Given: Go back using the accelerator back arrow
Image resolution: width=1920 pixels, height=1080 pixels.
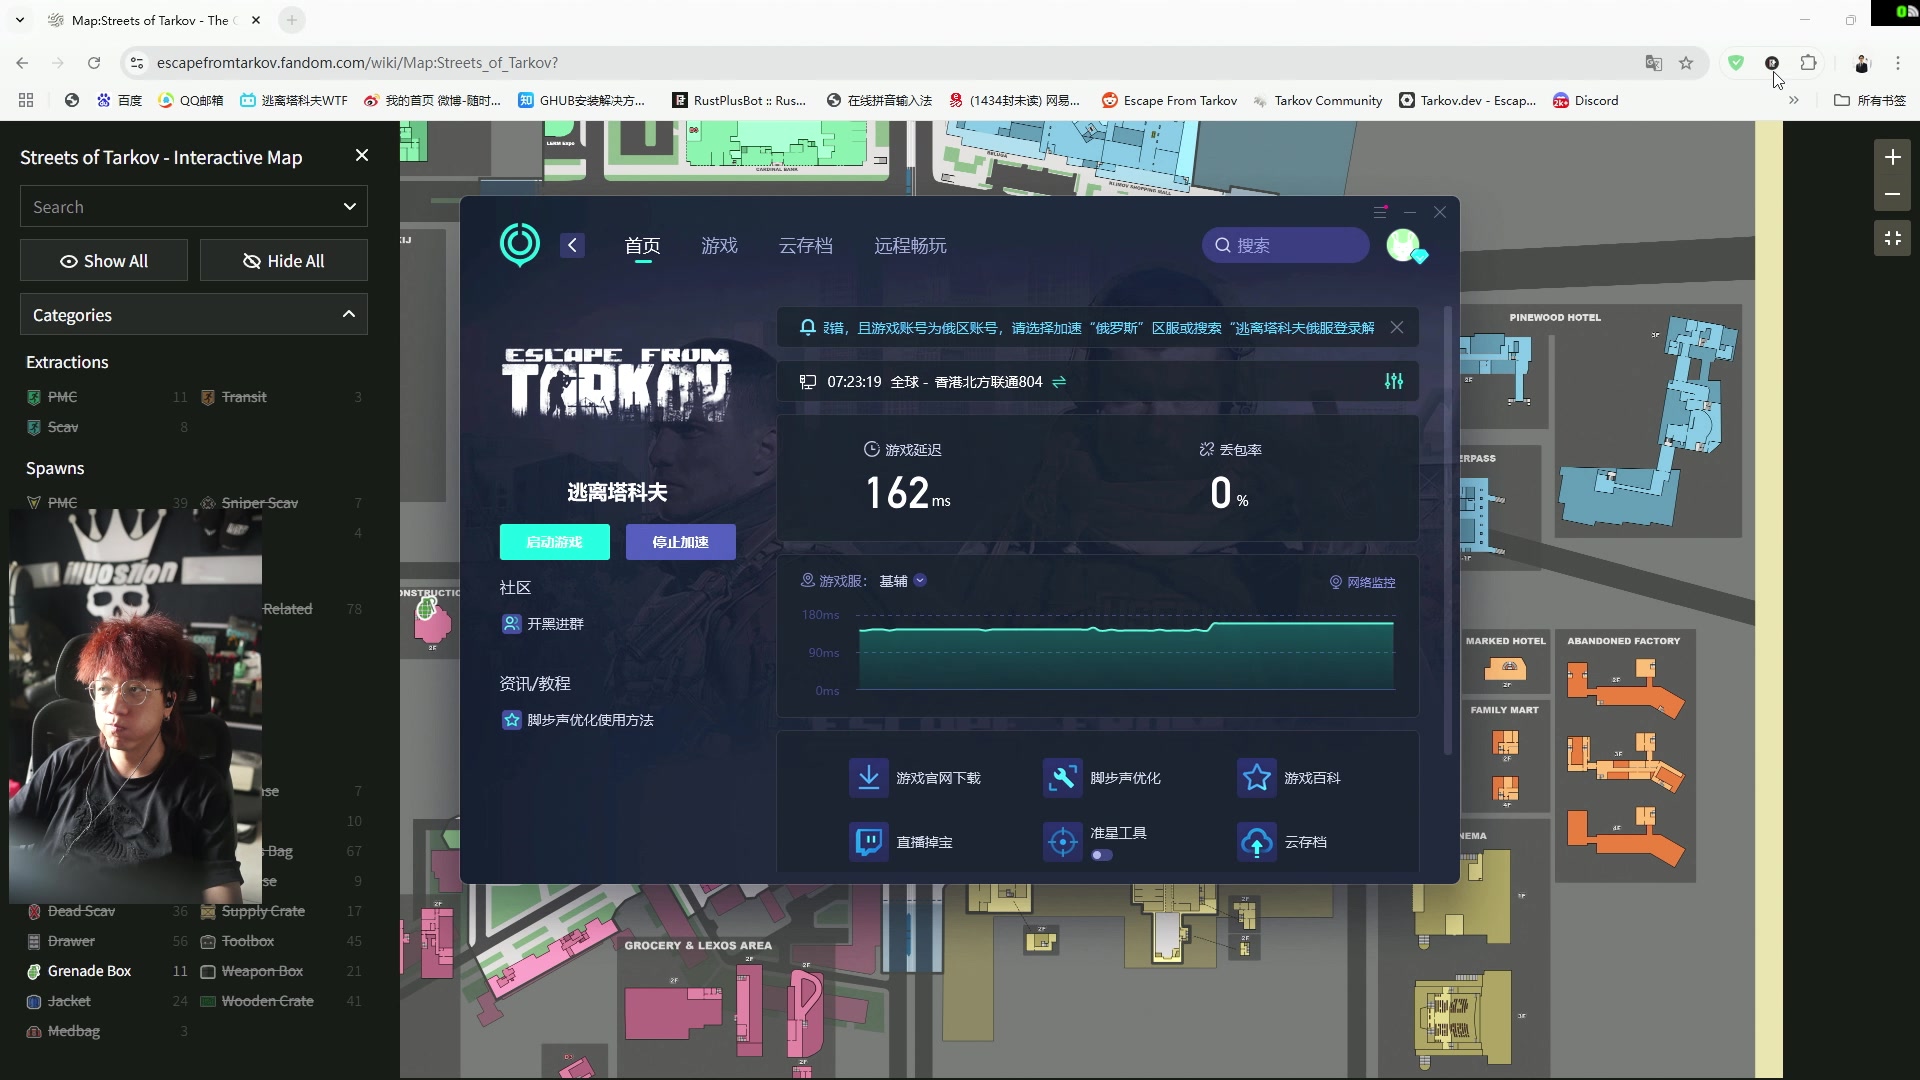Looking at the screenshot, I should [572, 245].
